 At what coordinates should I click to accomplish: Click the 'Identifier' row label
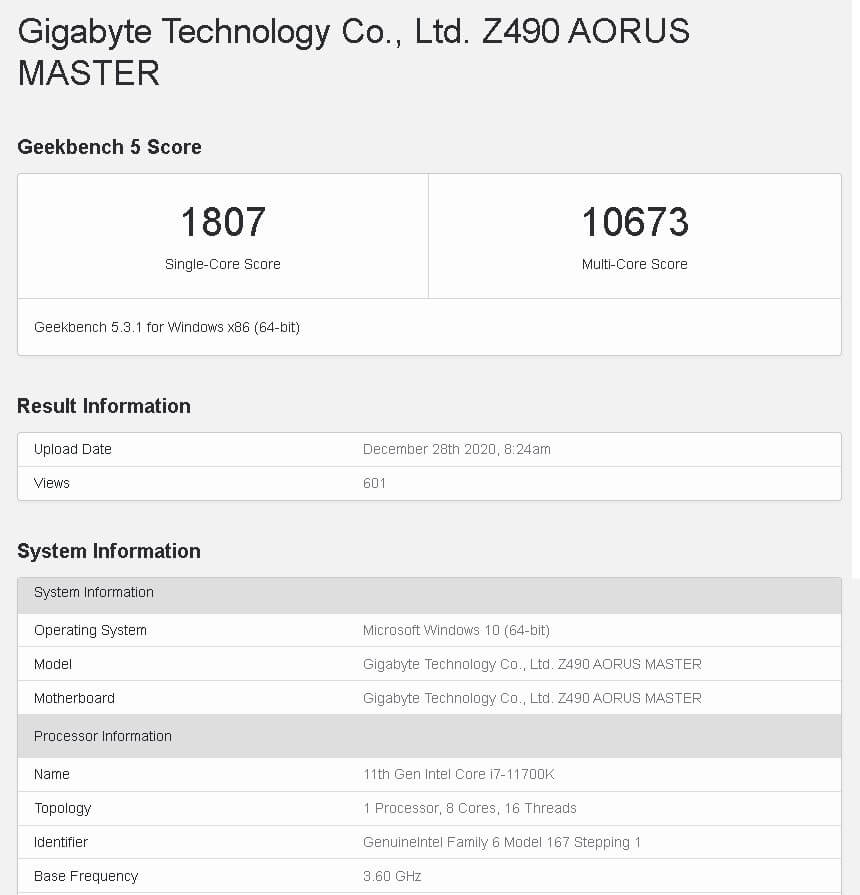(60, 842)
